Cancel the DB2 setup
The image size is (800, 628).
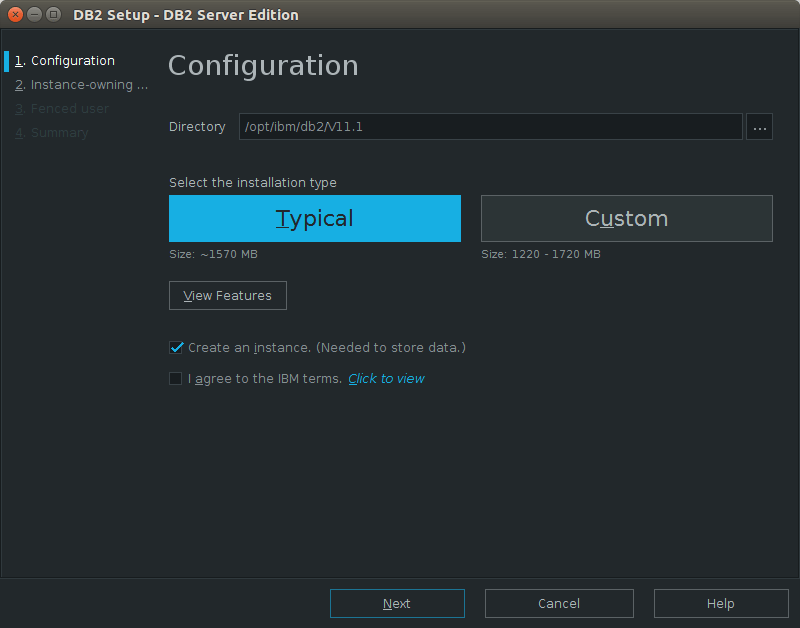pos(559,604)
